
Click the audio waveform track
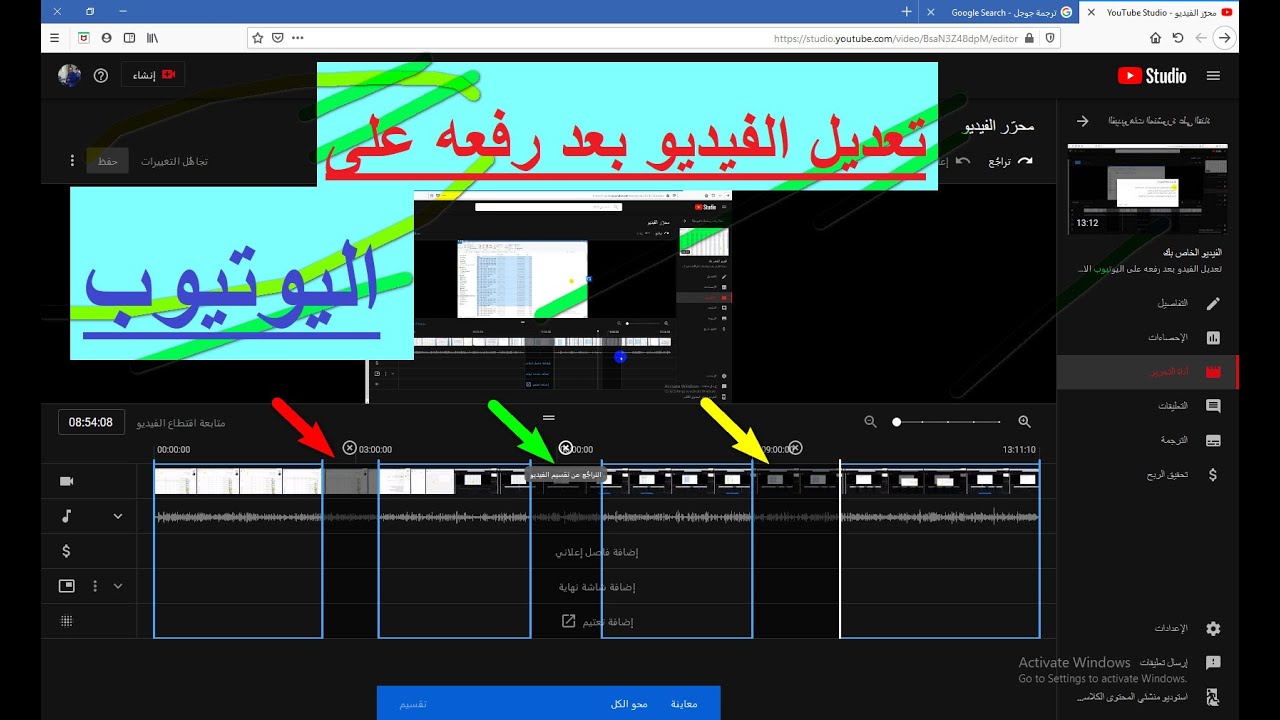click(x=597, y=517)
